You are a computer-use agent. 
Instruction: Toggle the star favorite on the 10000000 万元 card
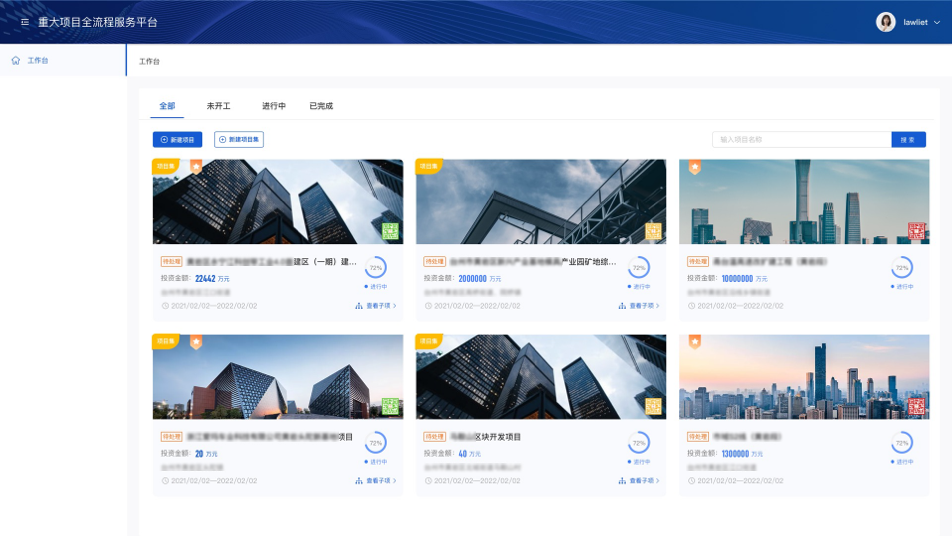pos(695,168)
